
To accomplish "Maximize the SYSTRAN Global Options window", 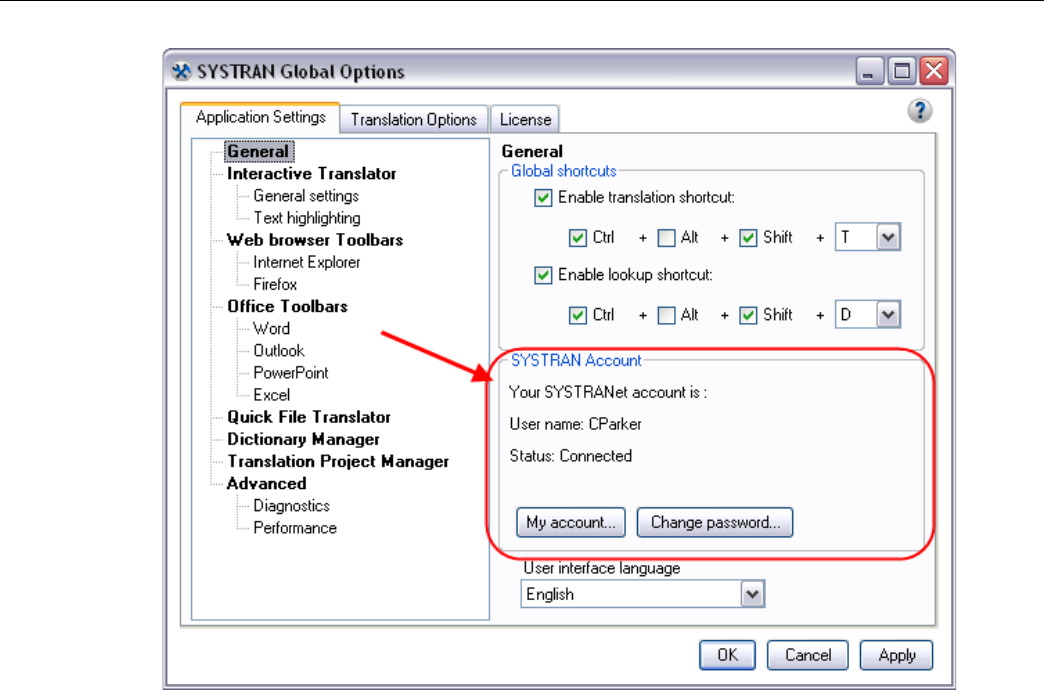I will [902, 71].
